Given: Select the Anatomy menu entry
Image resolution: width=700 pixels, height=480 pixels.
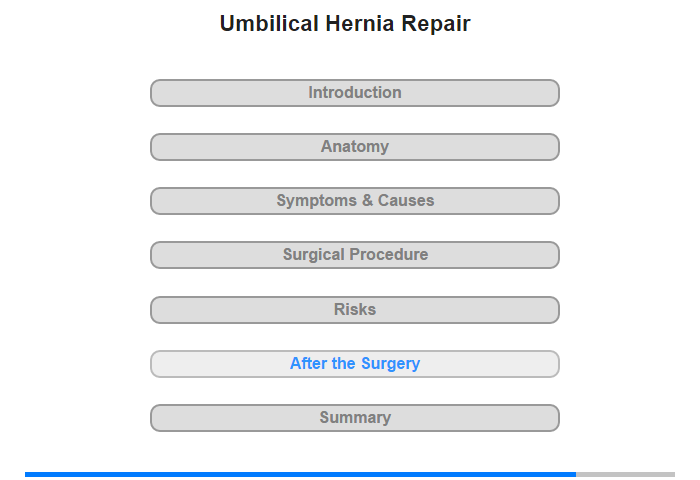Looking at the screenshot, I should (x=355, y=147).
